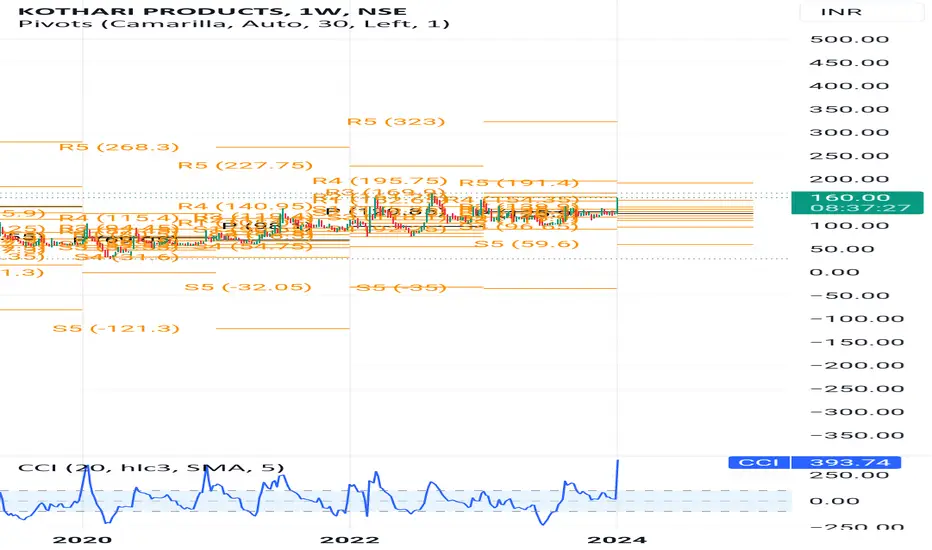Select the S5 (59.6) pivot label

coord(527,244)
